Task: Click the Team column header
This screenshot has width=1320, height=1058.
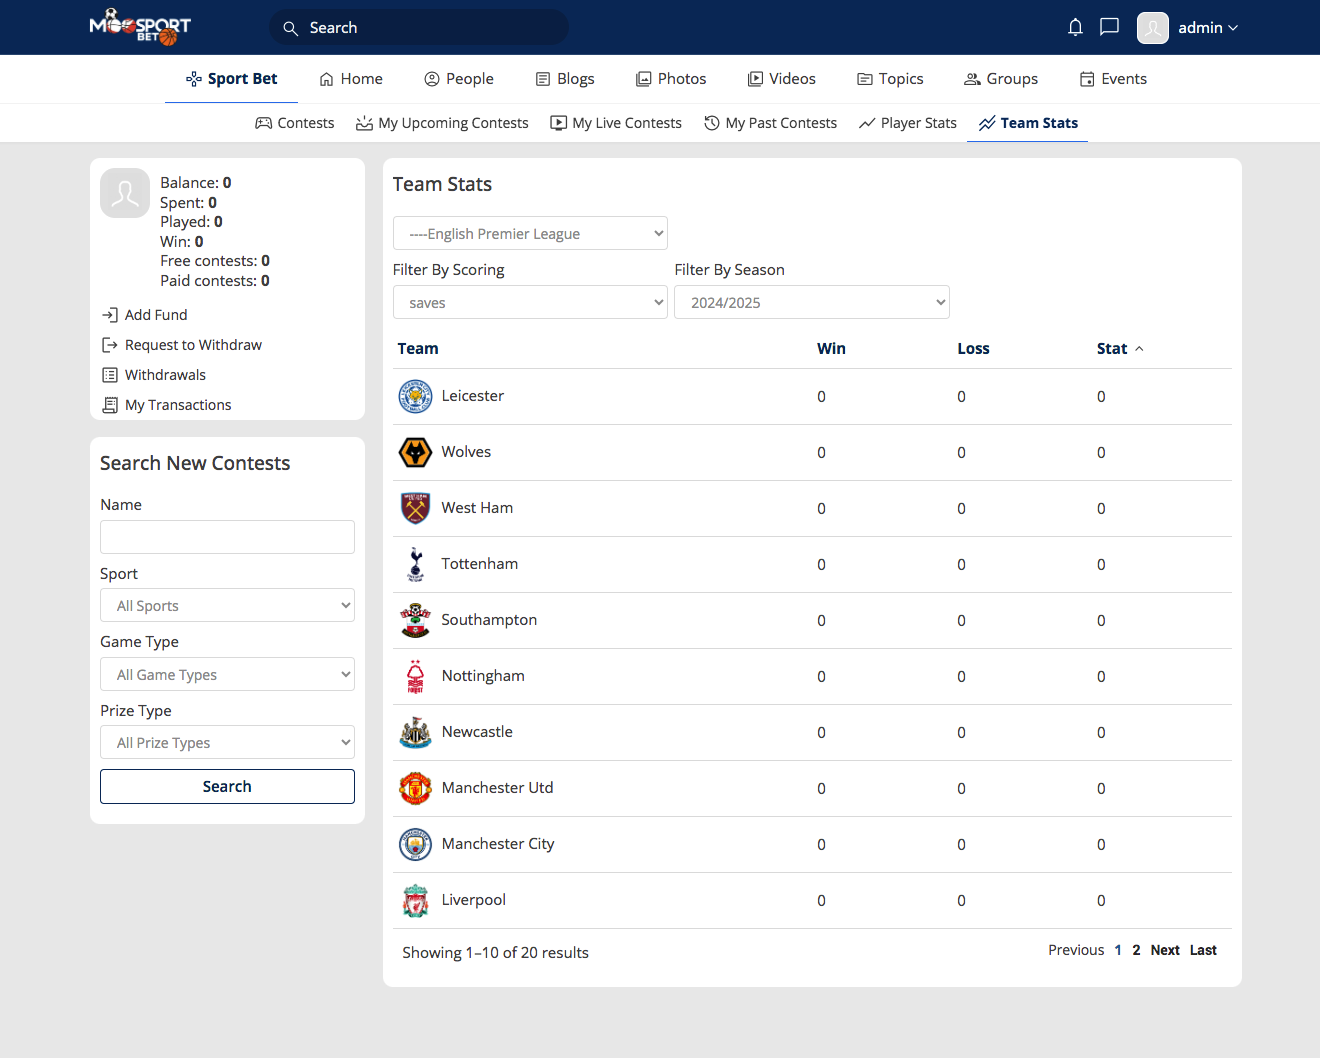Action: [418, 348]
